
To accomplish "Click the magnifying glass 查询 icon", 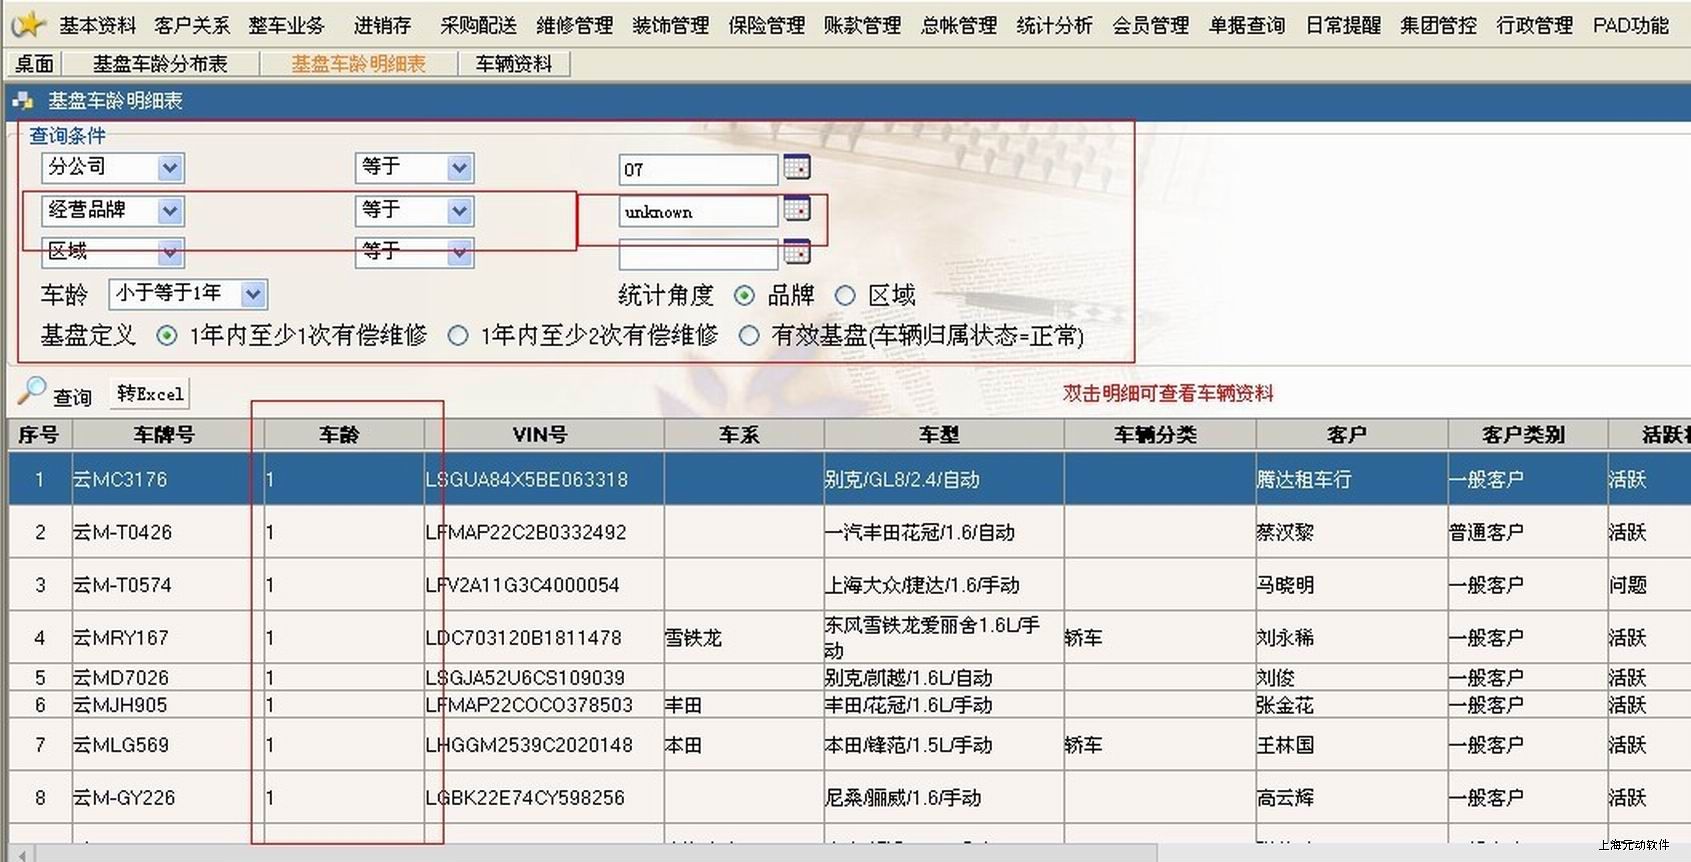I will coord(33,390).
